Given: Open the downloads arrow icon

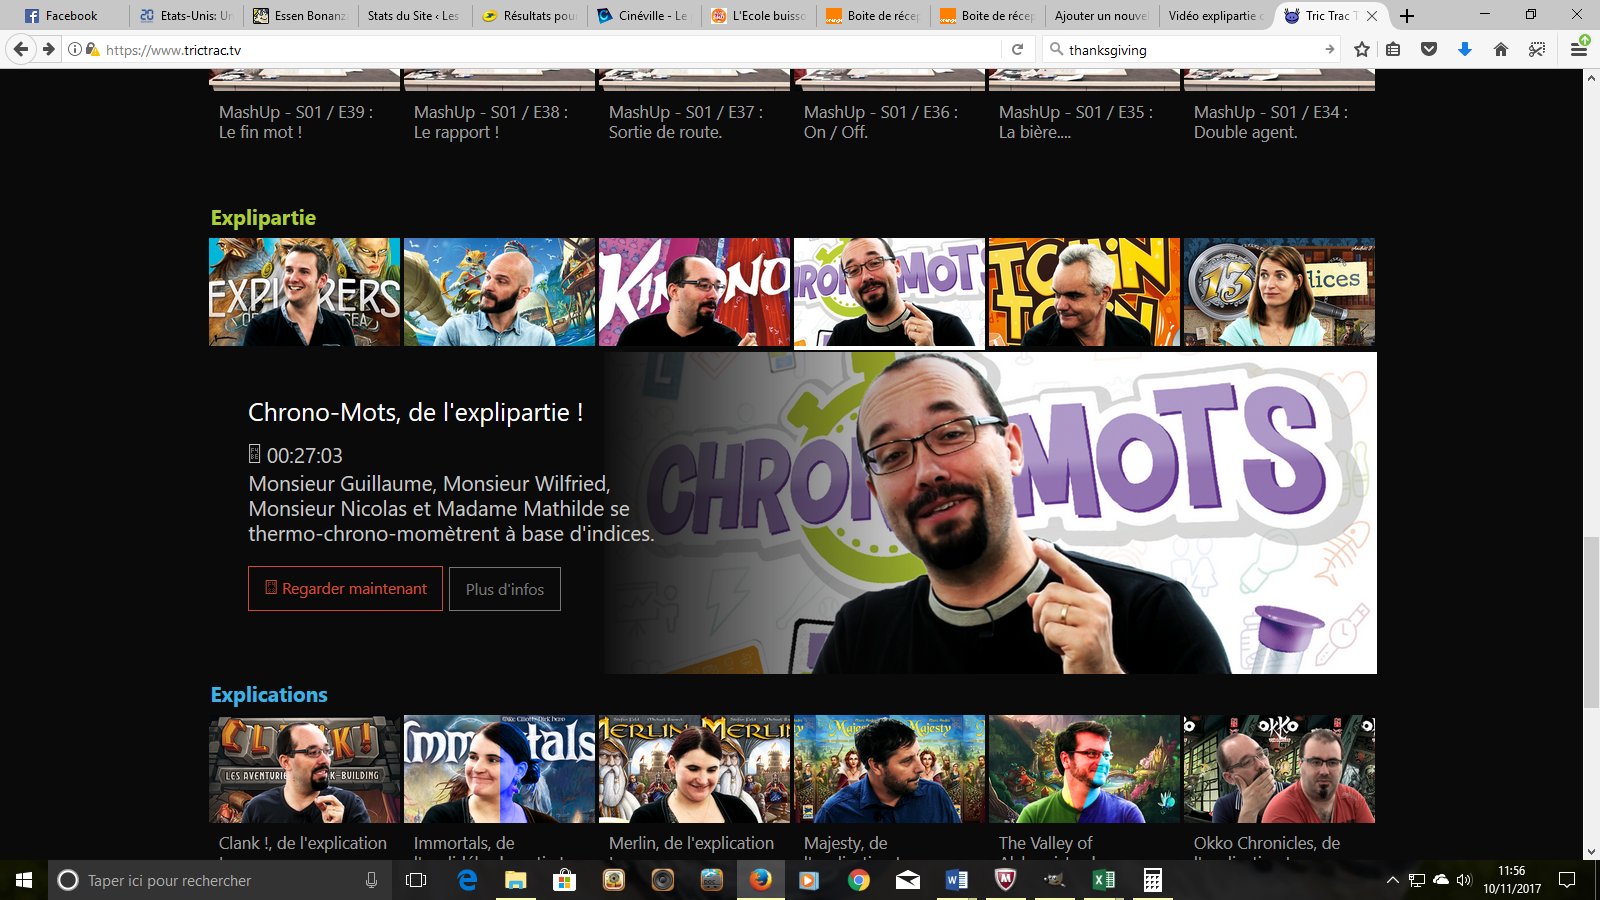Looking at the screenshot, I should pos(1465,49).
